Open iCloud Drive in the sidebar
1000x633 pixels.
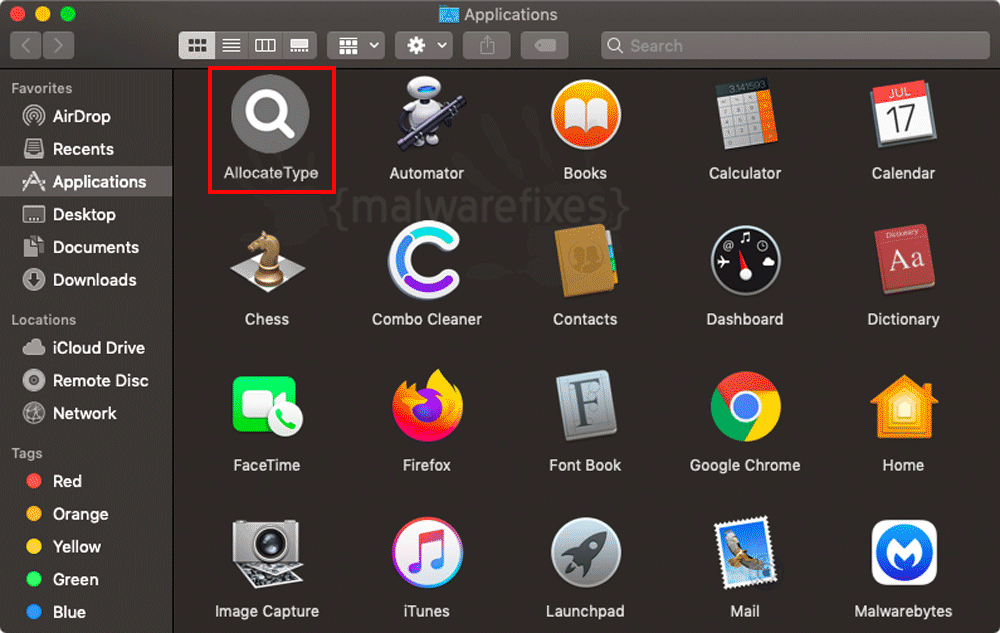(86, 347)
